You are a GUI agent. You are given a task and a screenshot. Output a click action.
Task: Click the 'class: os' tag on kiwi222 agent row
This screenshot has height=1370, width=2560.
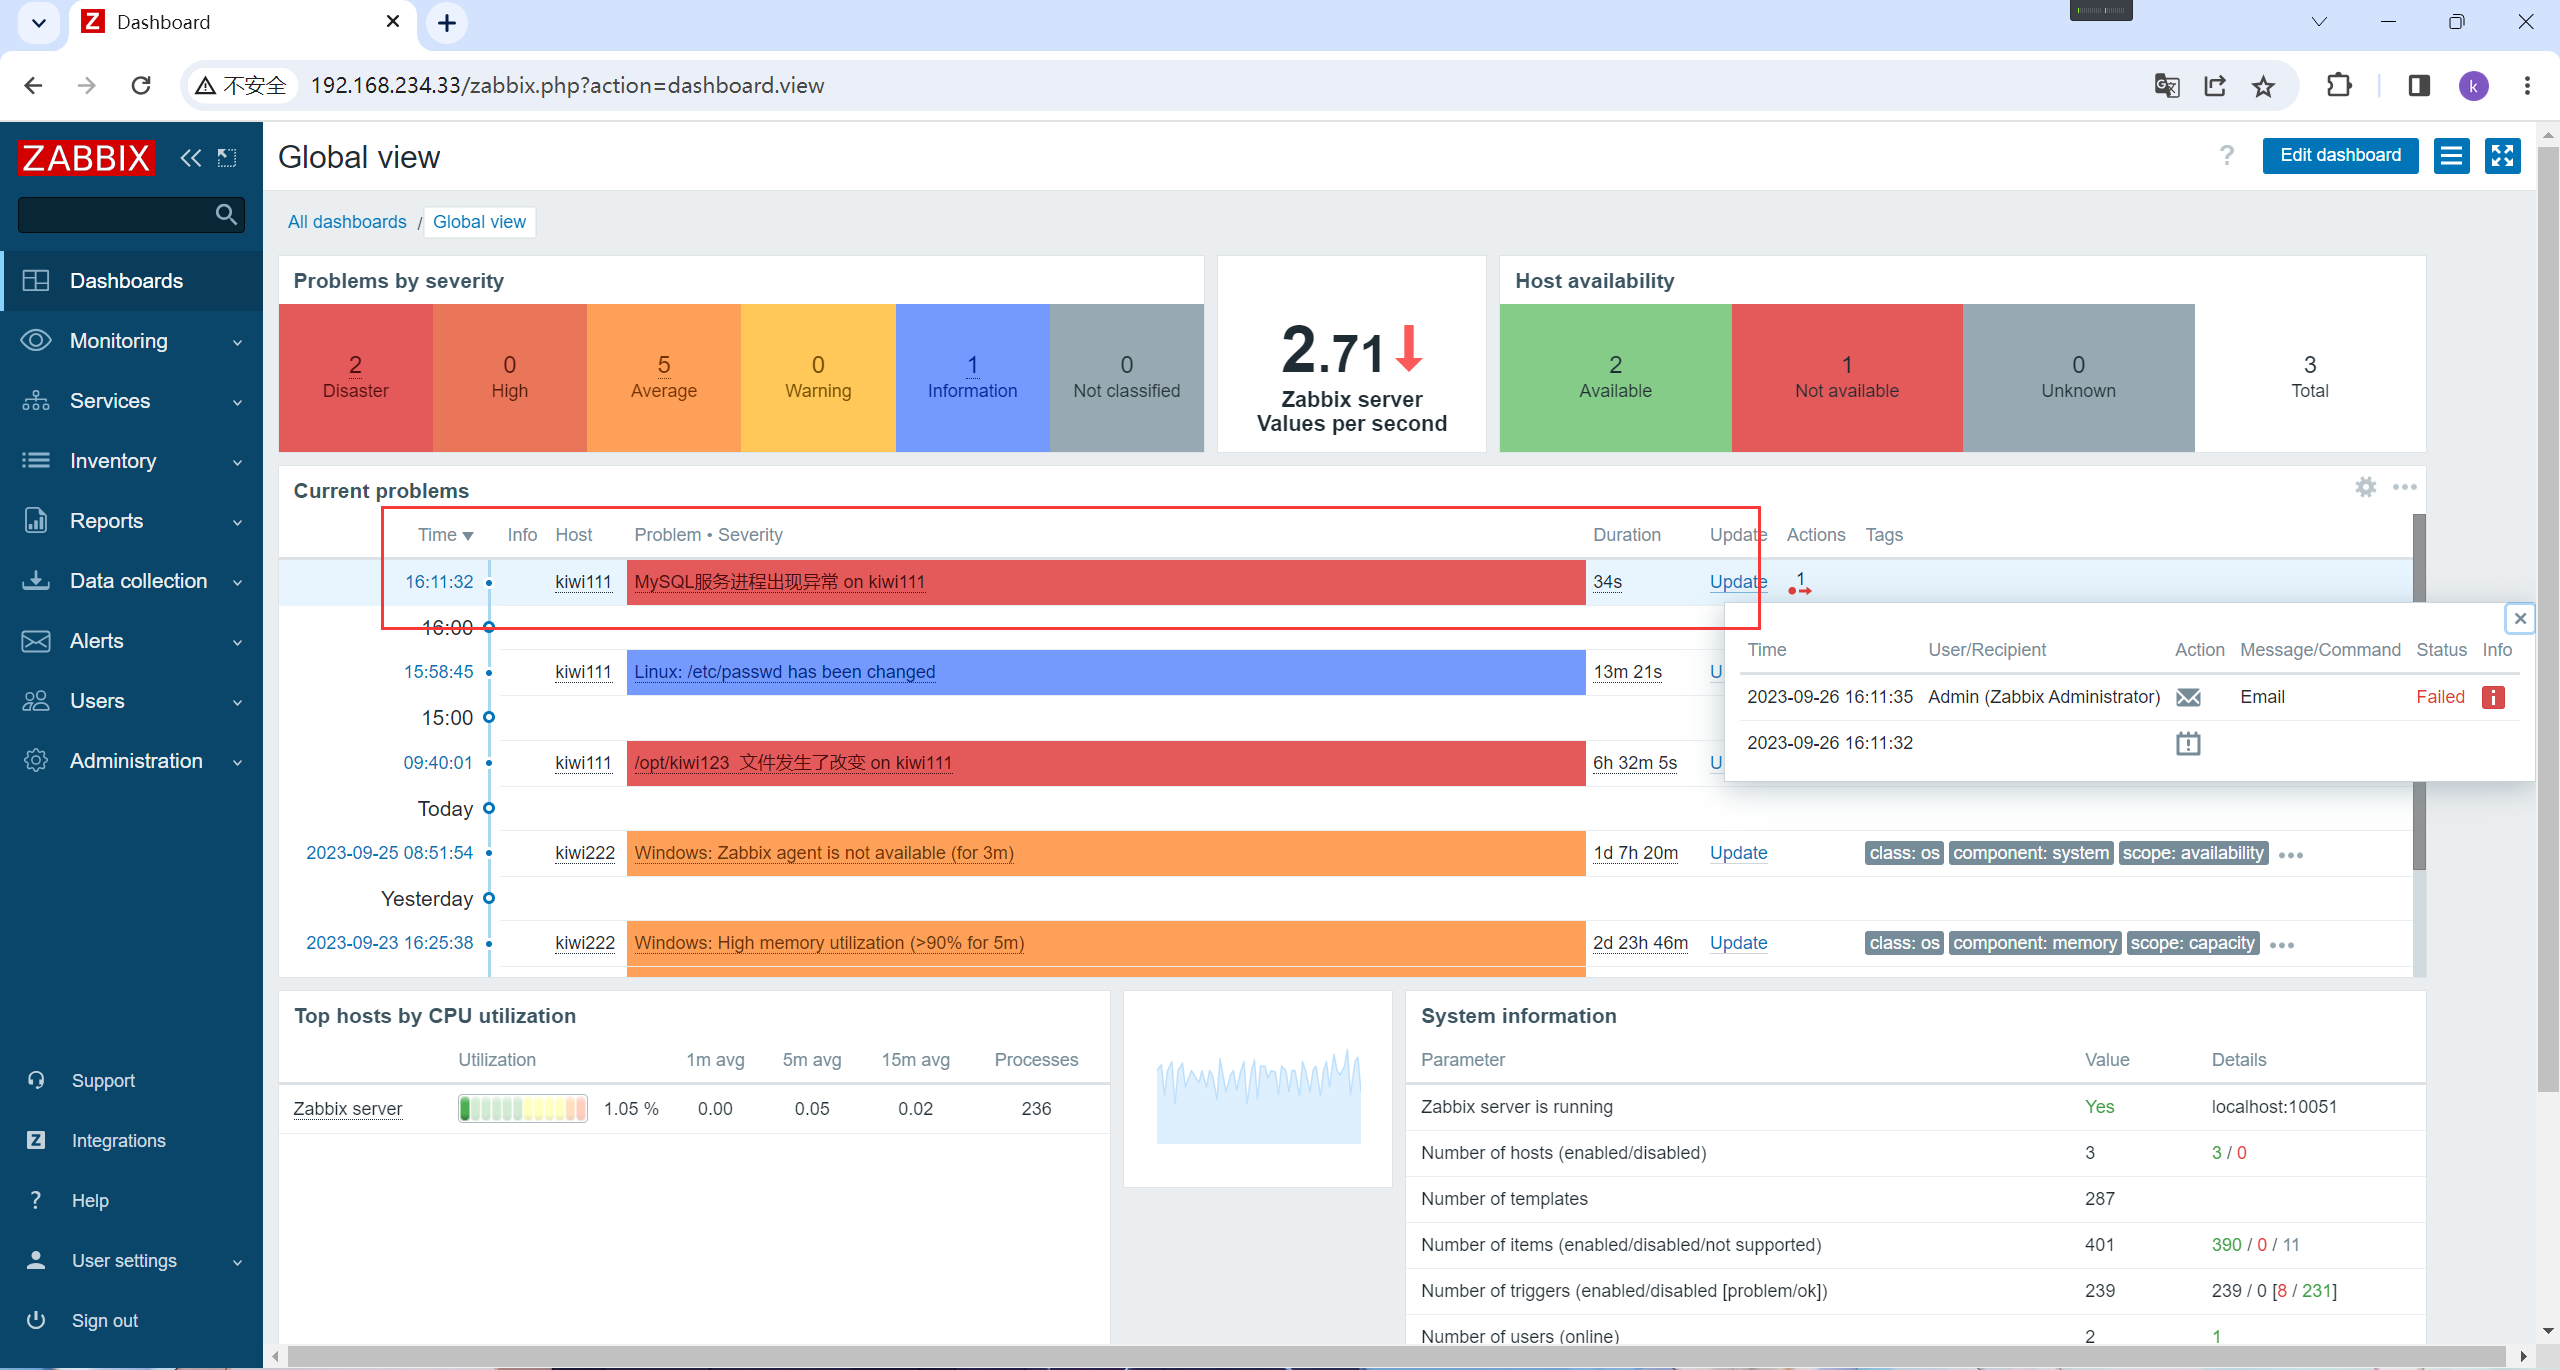(x=1904, y=853)
